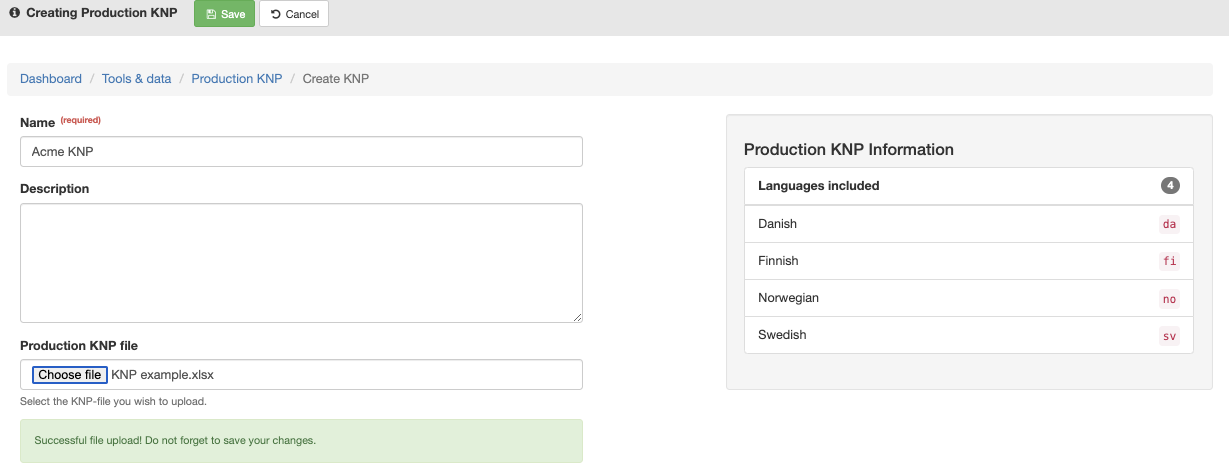Image resolution: width=1229 pixels, height=468 pixels.
Task: Click the info icon beside Creating Production KNP
Action: [x=14, y=14]
